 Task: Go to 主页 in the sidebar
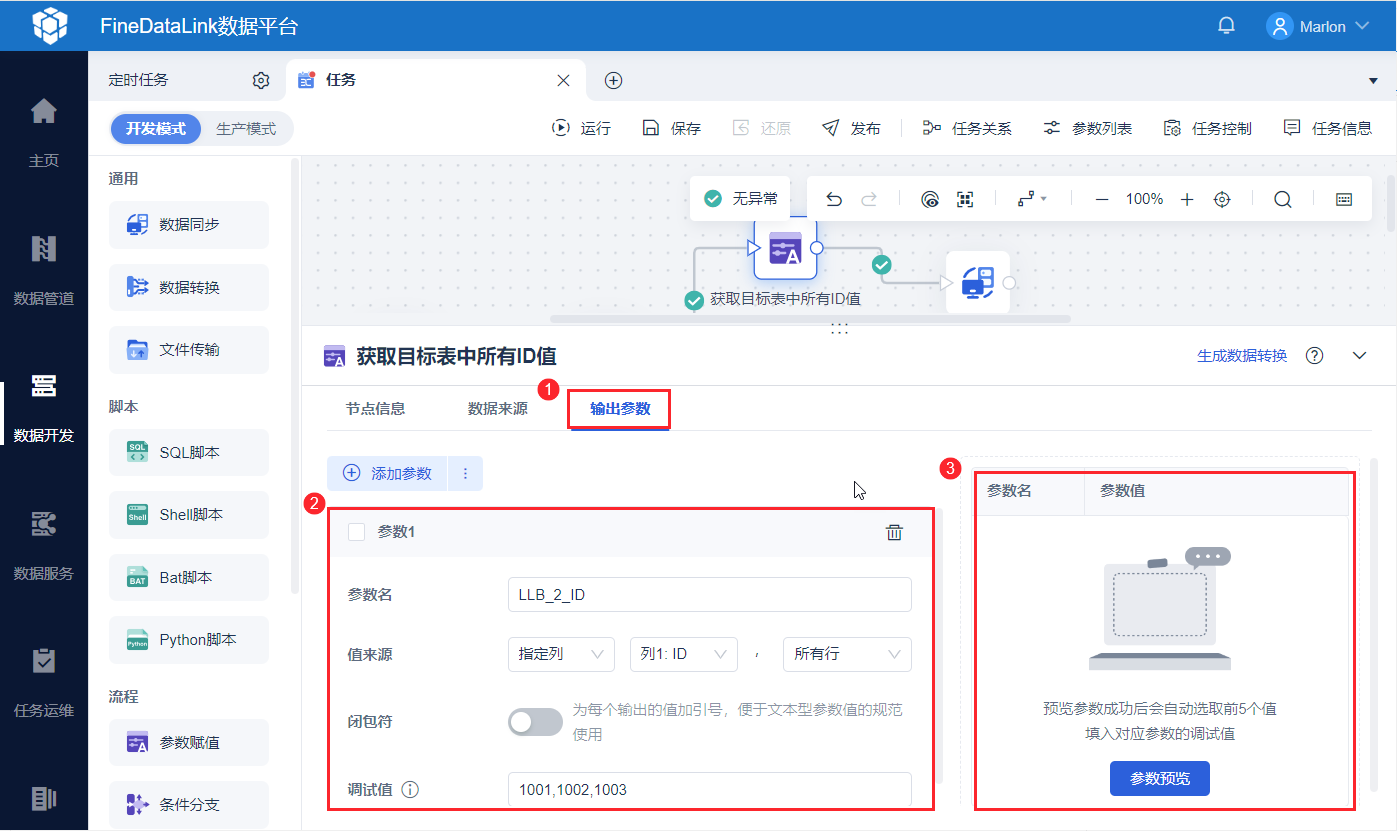[44, 130]
